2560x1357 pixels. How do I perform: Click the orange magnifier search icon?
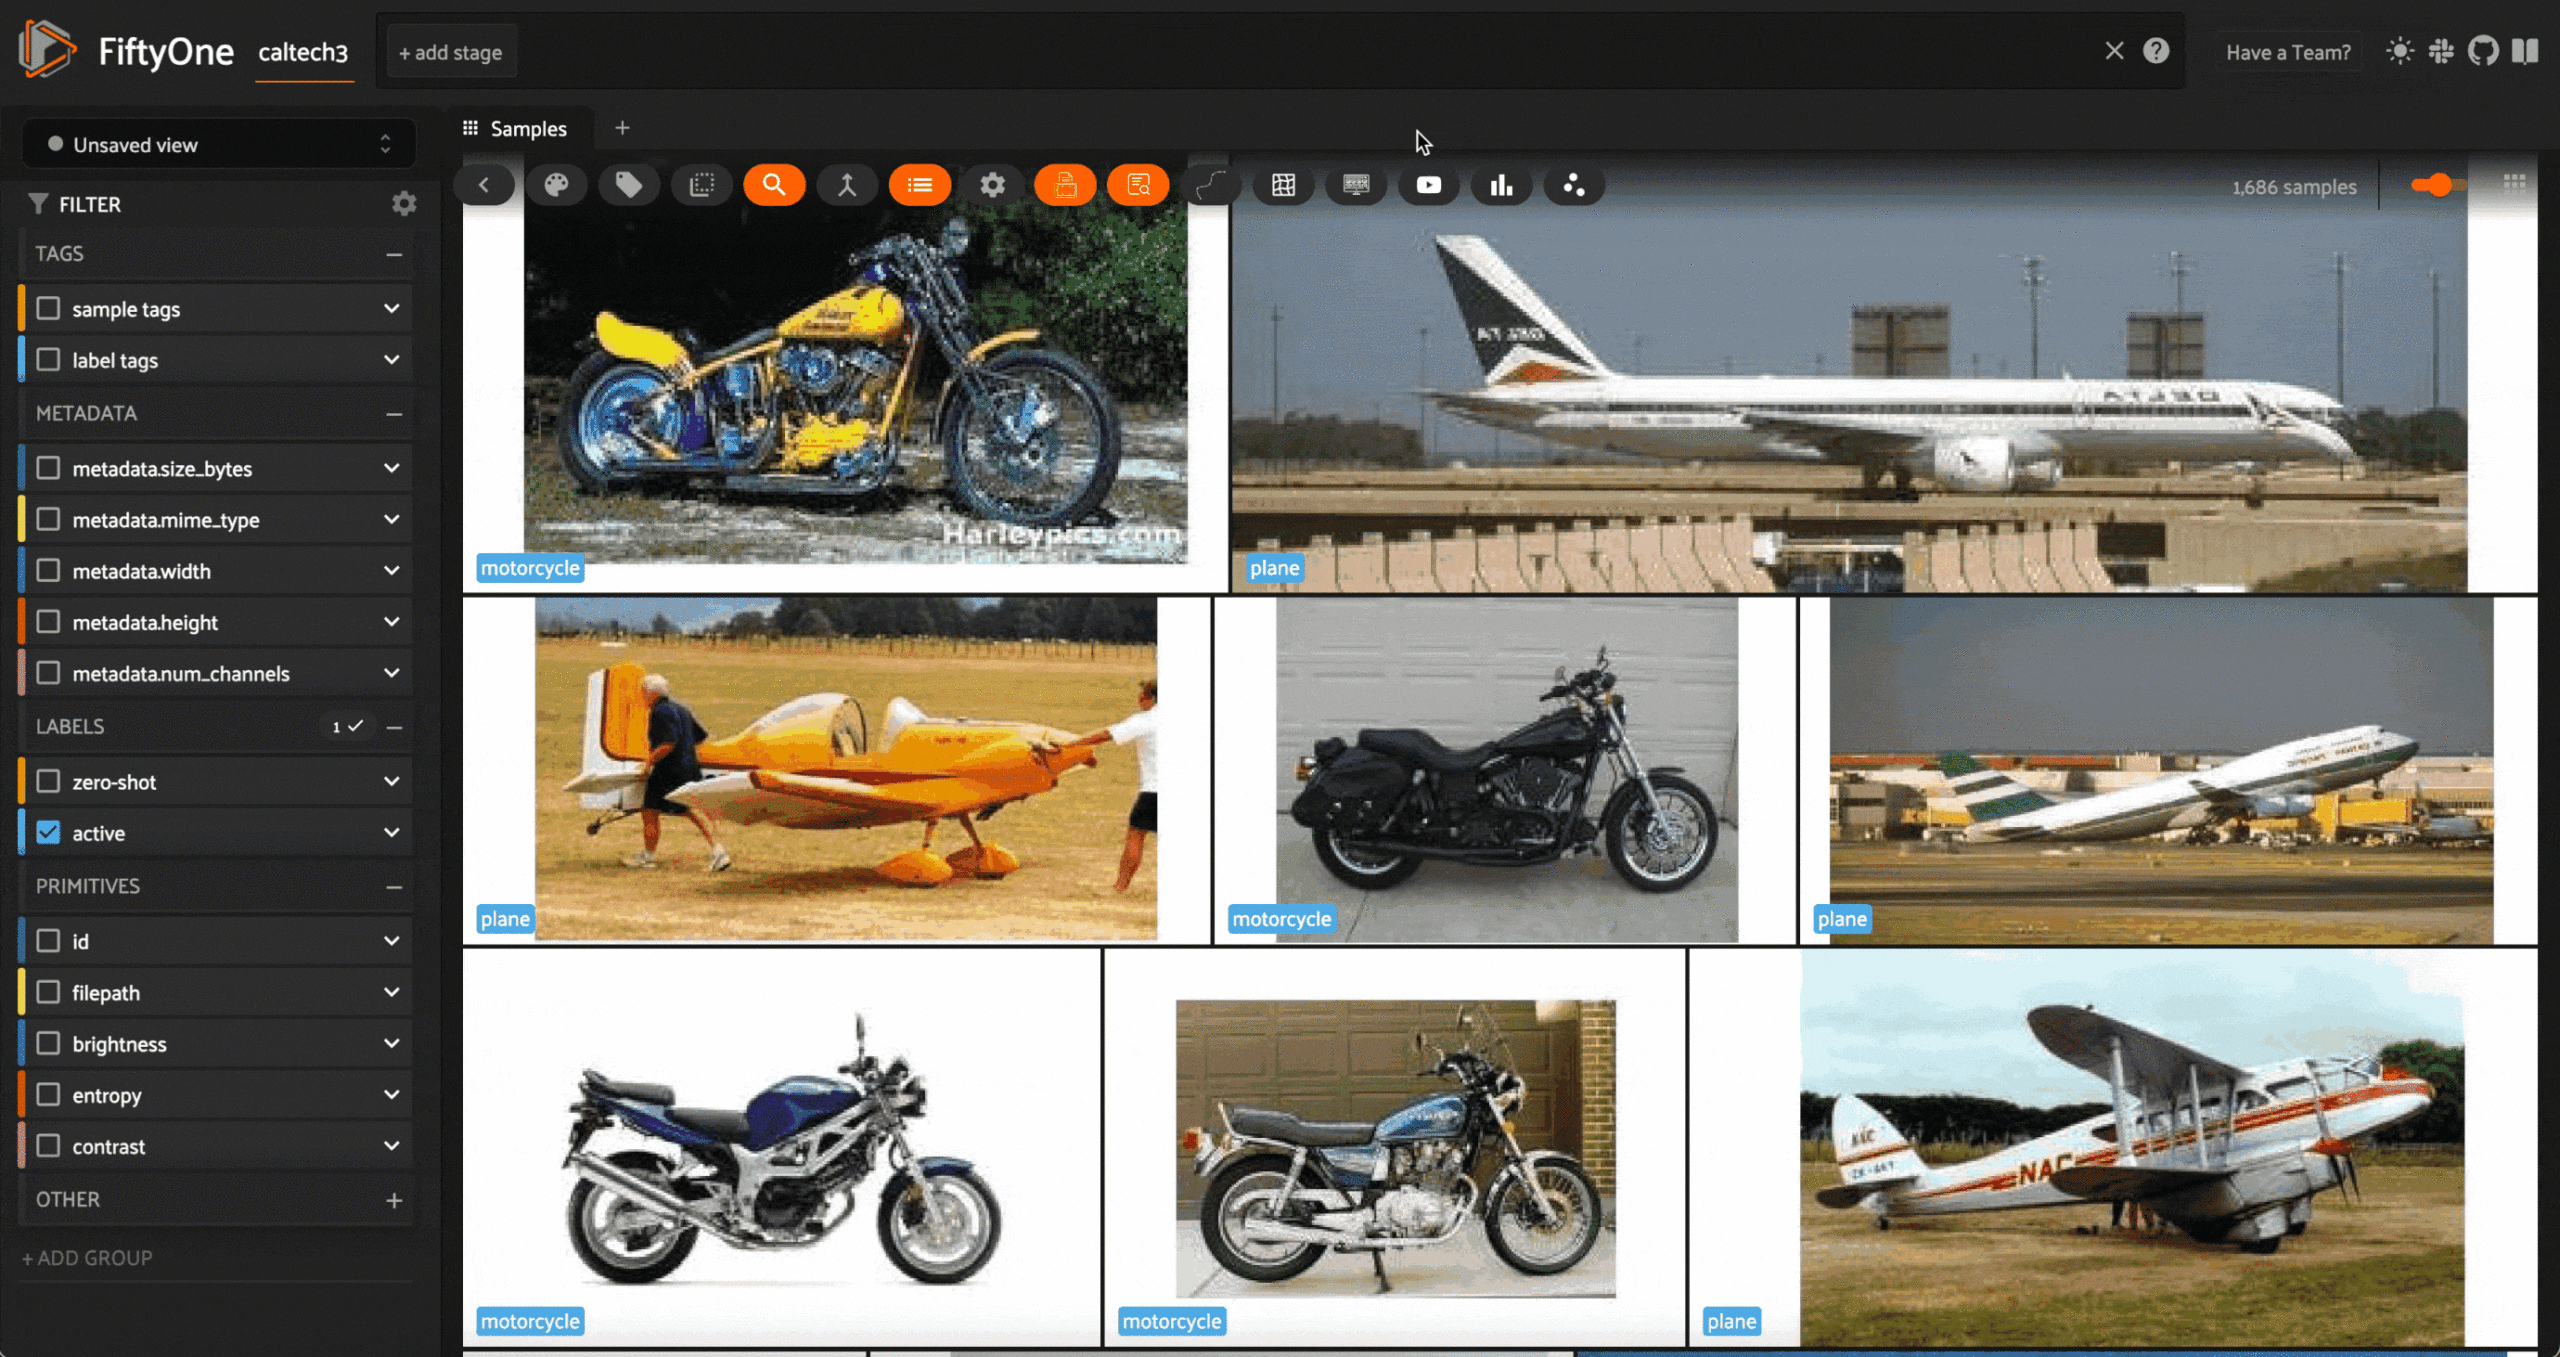(x=774, y=185)
